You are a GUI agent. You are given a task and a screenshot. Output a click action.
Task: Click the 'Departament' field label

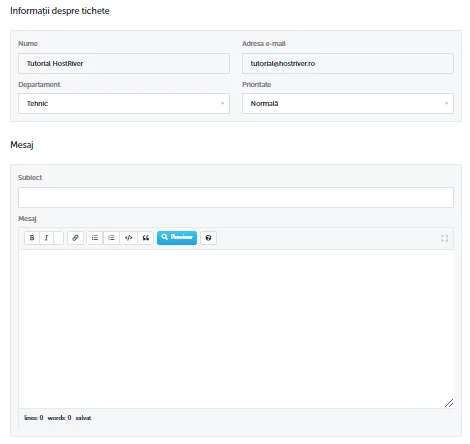coord(39,85)
